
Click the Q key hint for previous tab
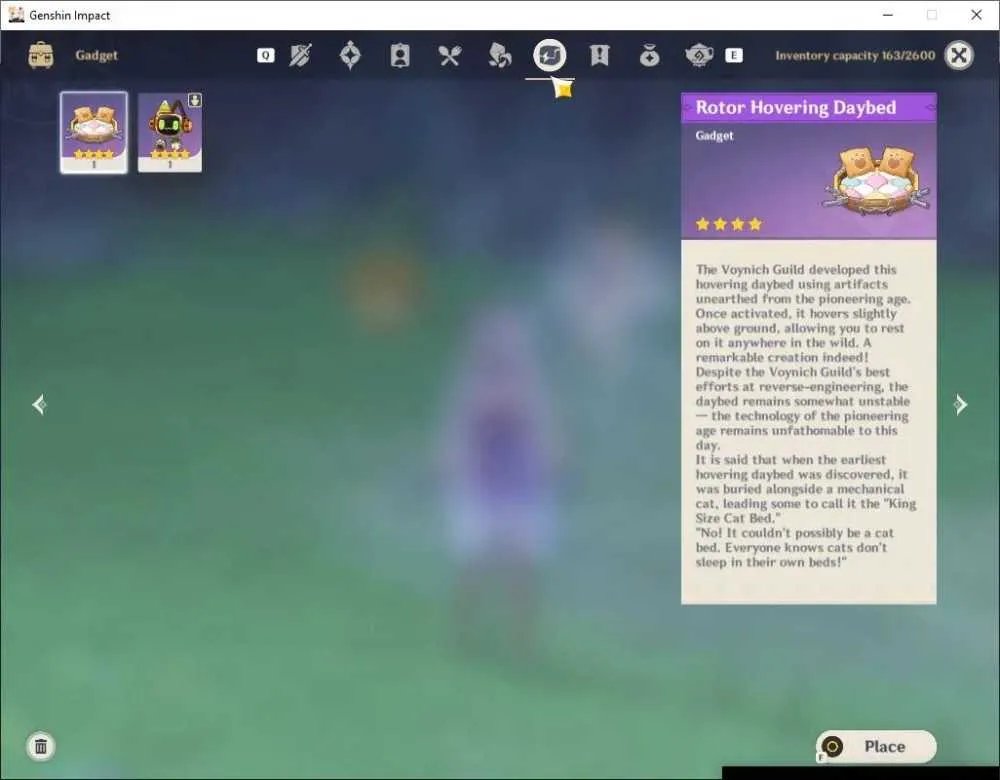pyautogui.click(x=265, y=55)
